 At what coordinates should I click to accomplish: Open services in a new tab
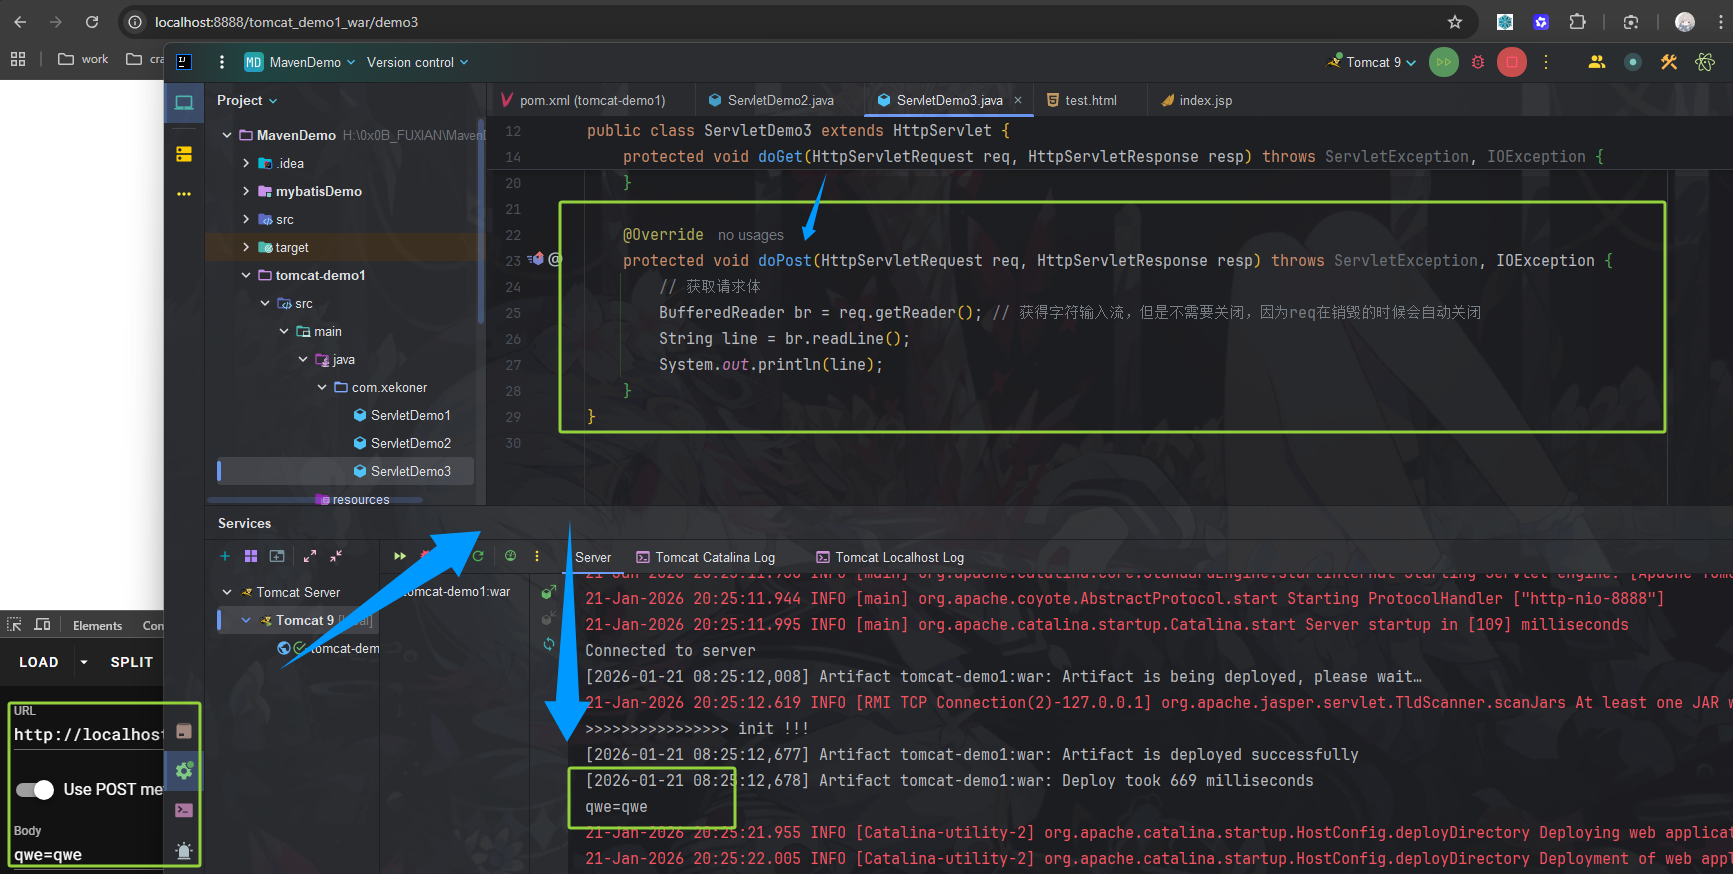pos(277,556)
